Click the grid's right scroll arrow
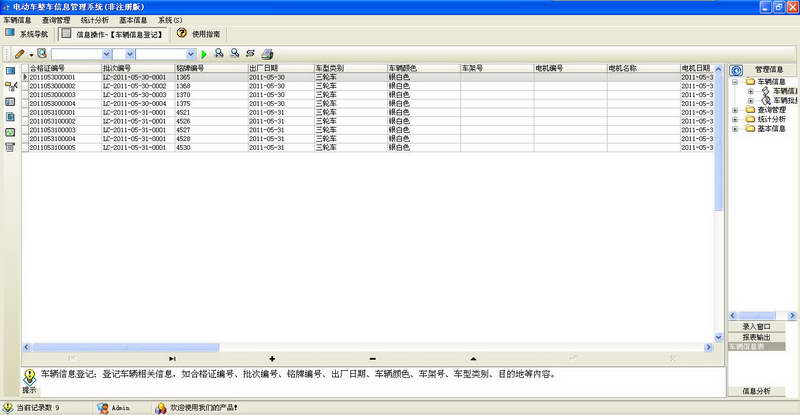The width and height of the screenshot is (800, 415). (x=708, y=348)
